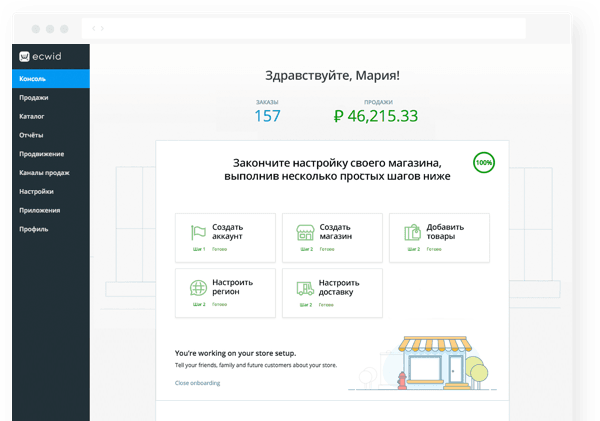
Task: Open the Консоль menu item
Action: [51, 79]
